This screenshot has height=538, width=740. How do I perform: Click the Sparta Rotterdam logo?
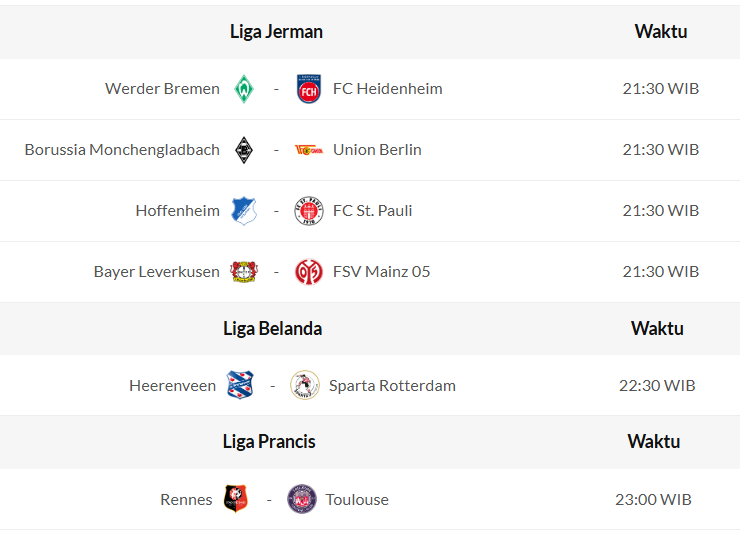pyautogui.click(x=304, y=385)
